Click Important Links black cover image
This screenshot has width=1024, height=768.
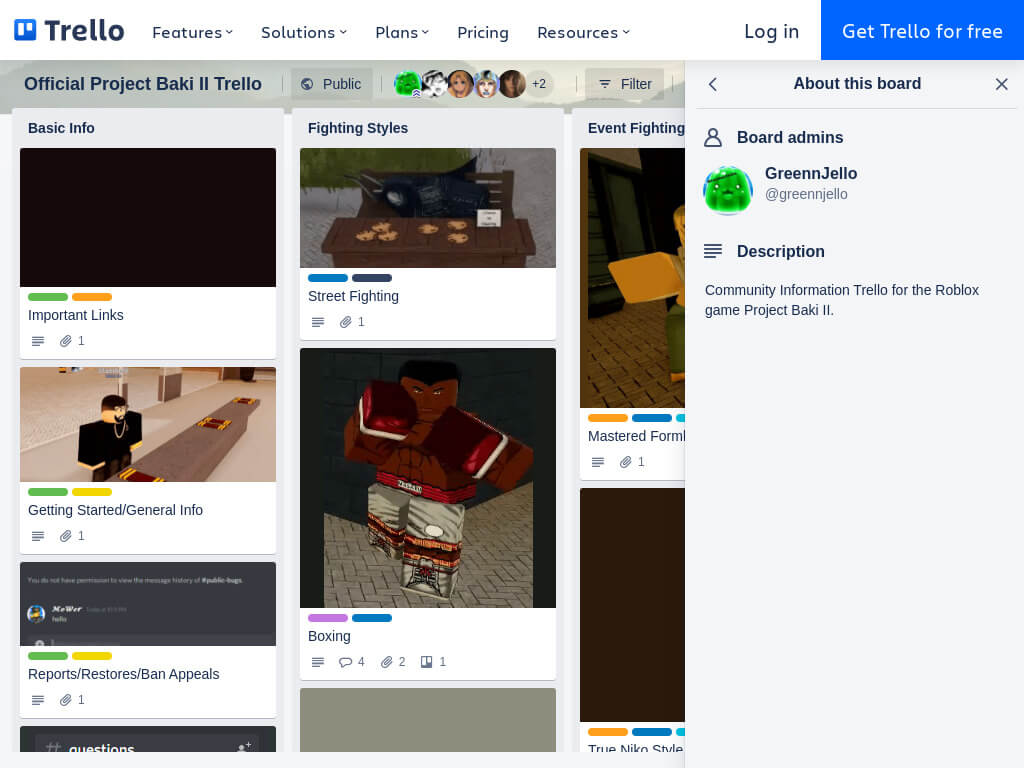point(148,217)
